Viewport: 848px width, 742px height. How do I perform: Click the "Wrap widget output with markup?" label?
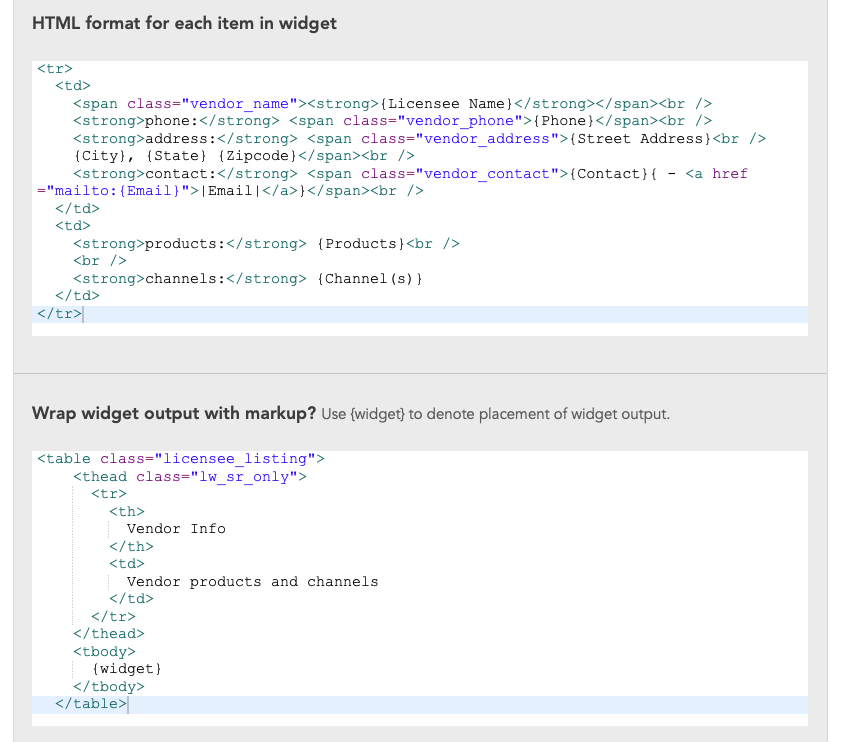174,414
